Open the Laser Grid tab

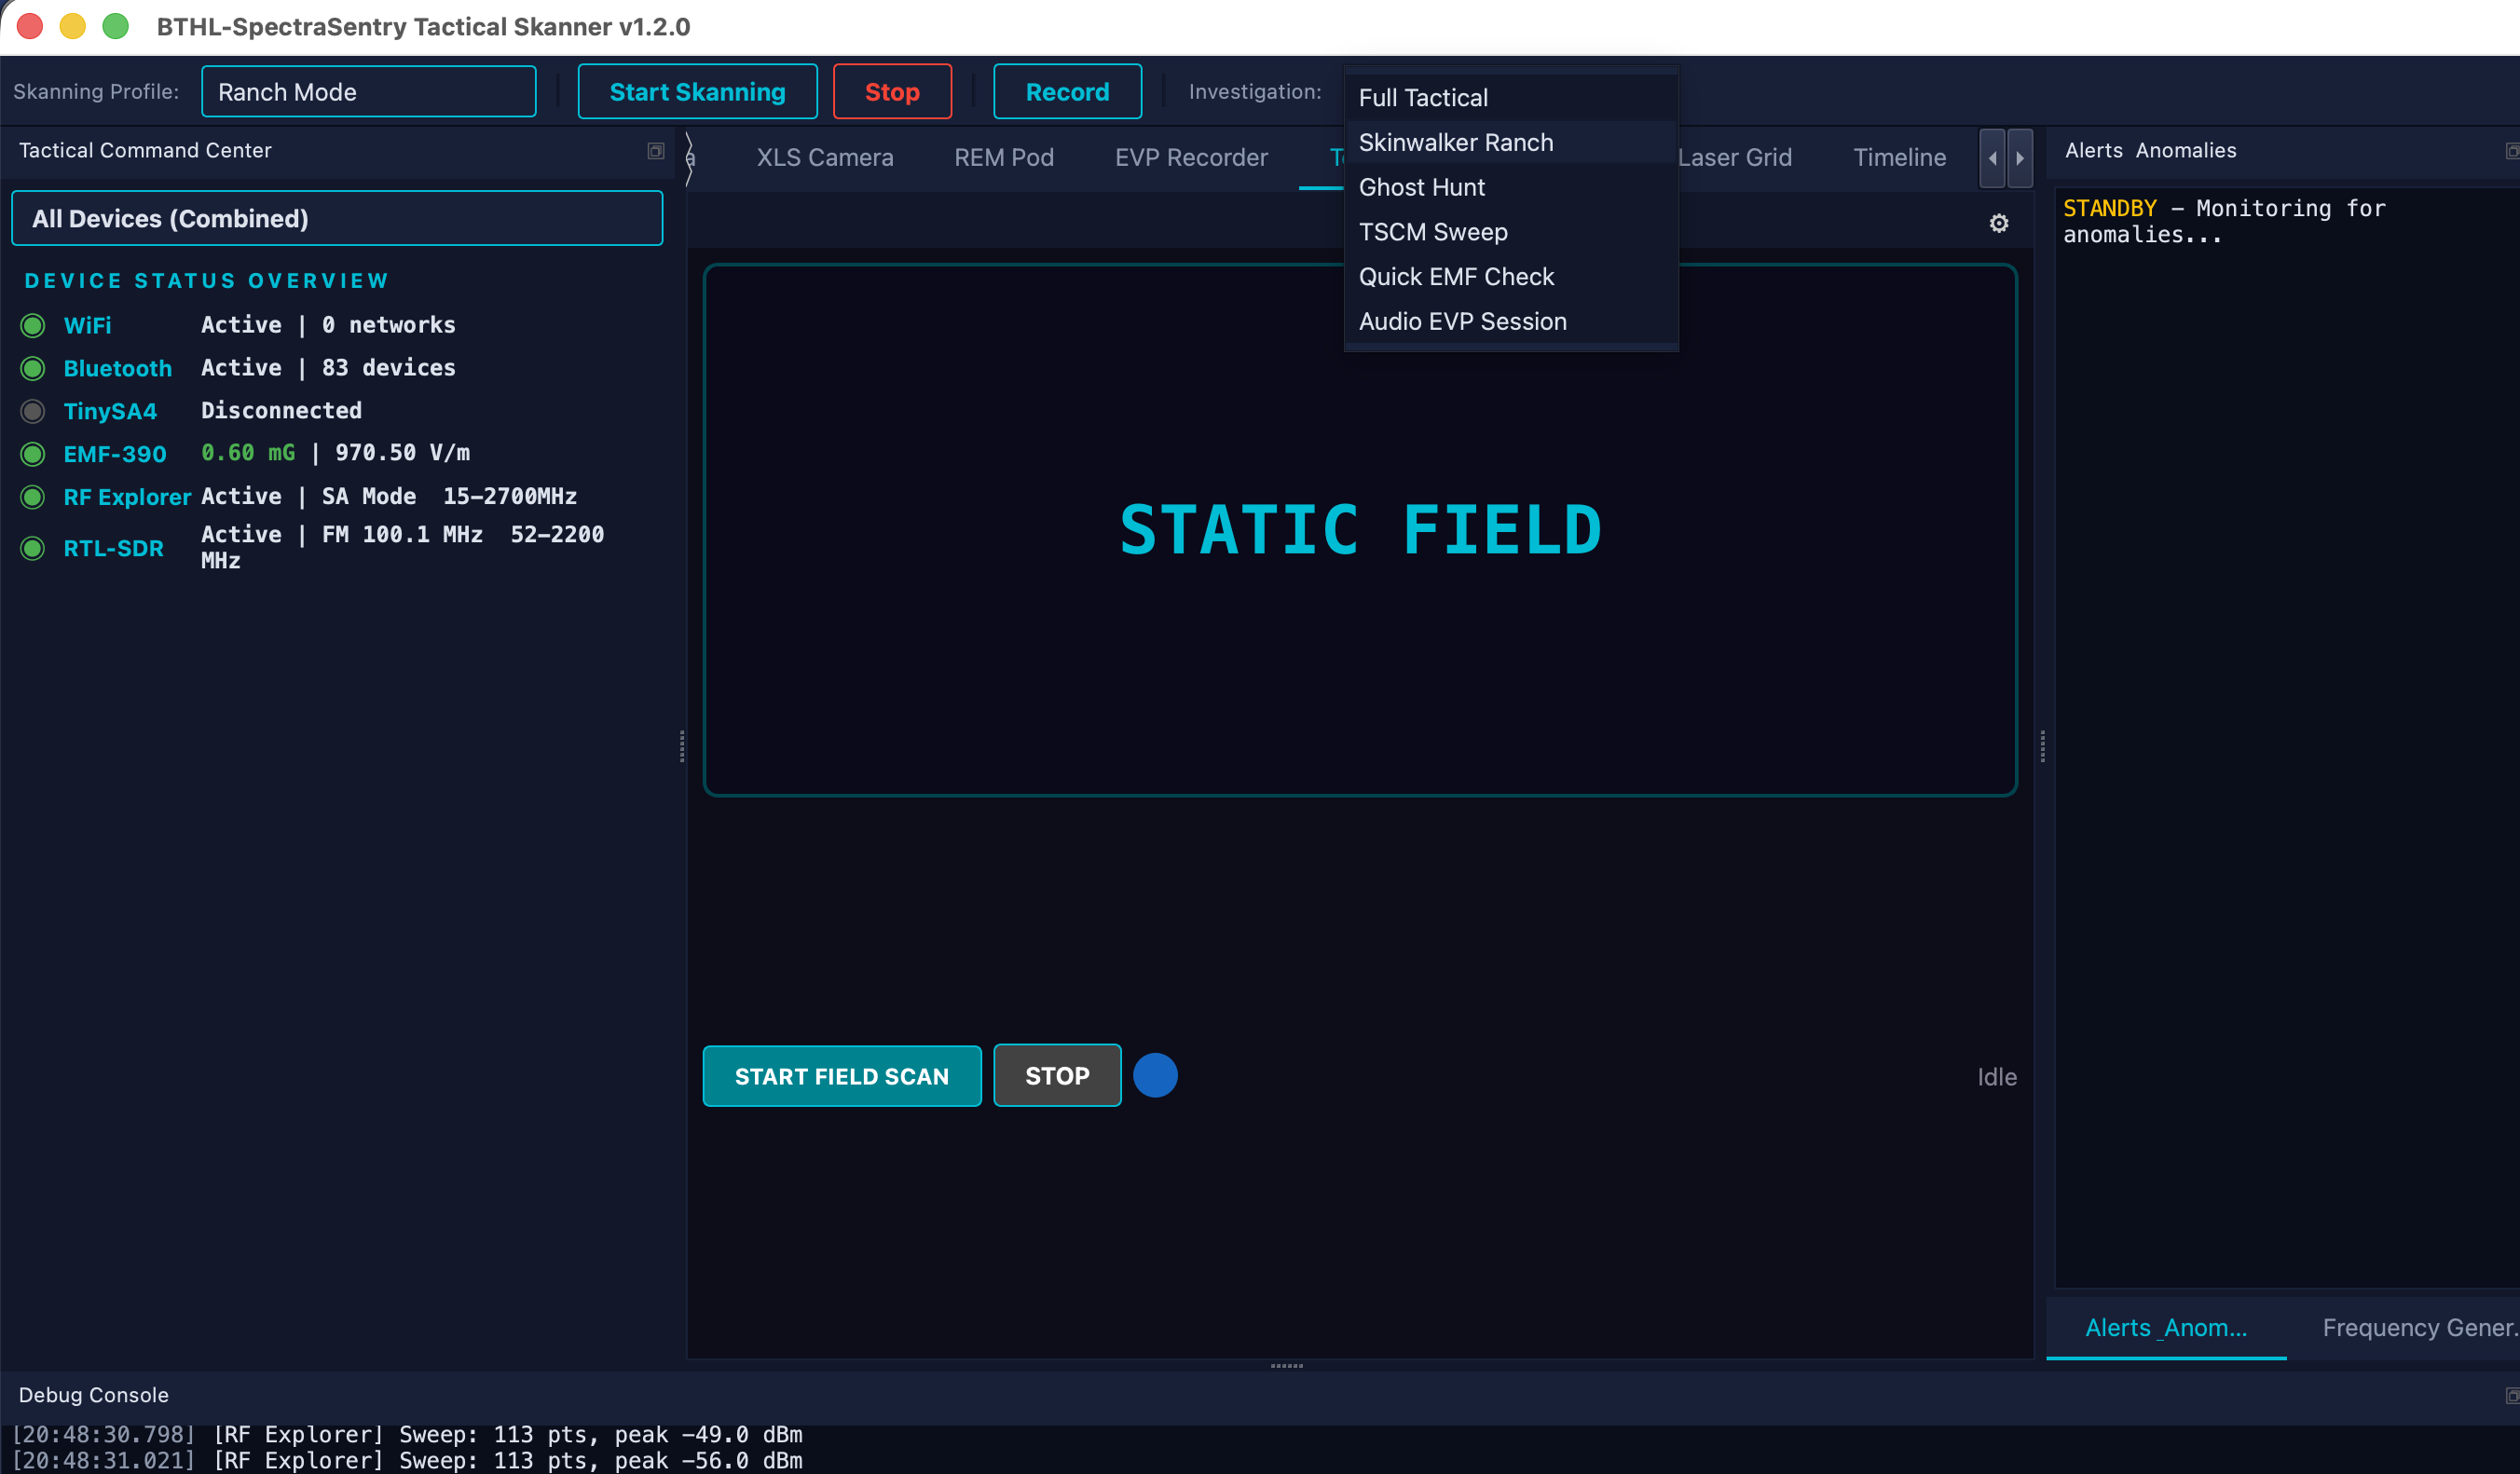1734,158
